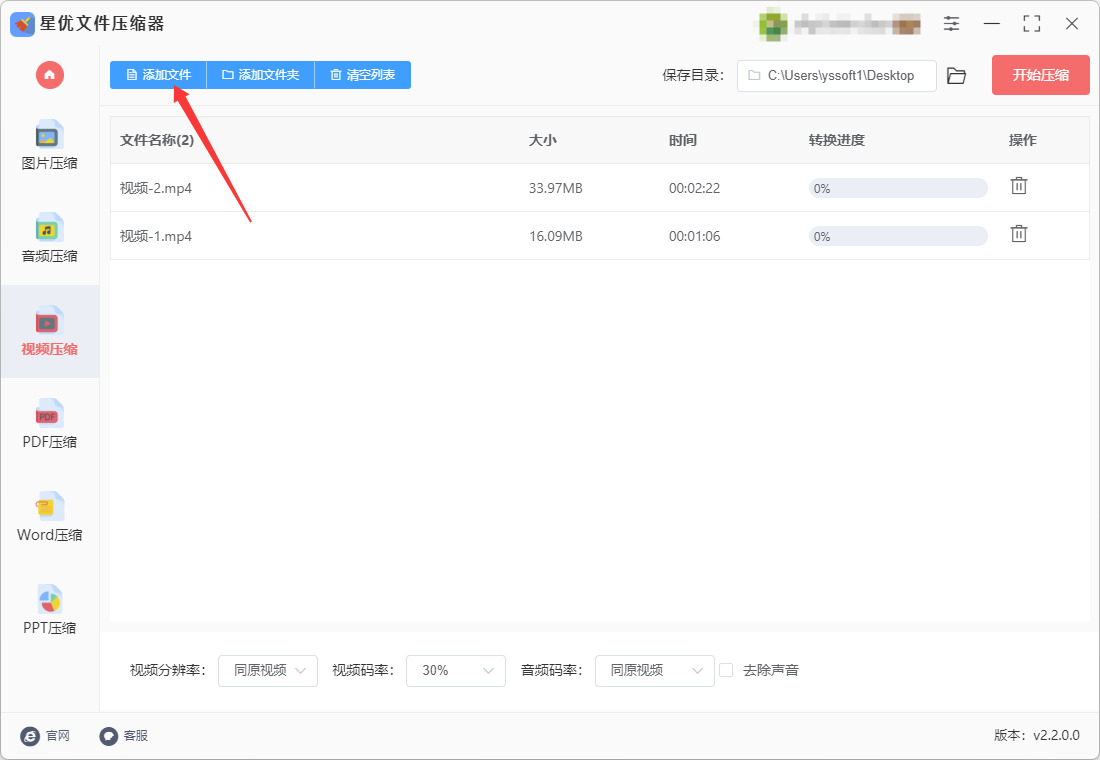This screenshot has width=1100, height=760.
Task: Click 时间 column header
Action: pyautogui.click(x=683, y=140)
